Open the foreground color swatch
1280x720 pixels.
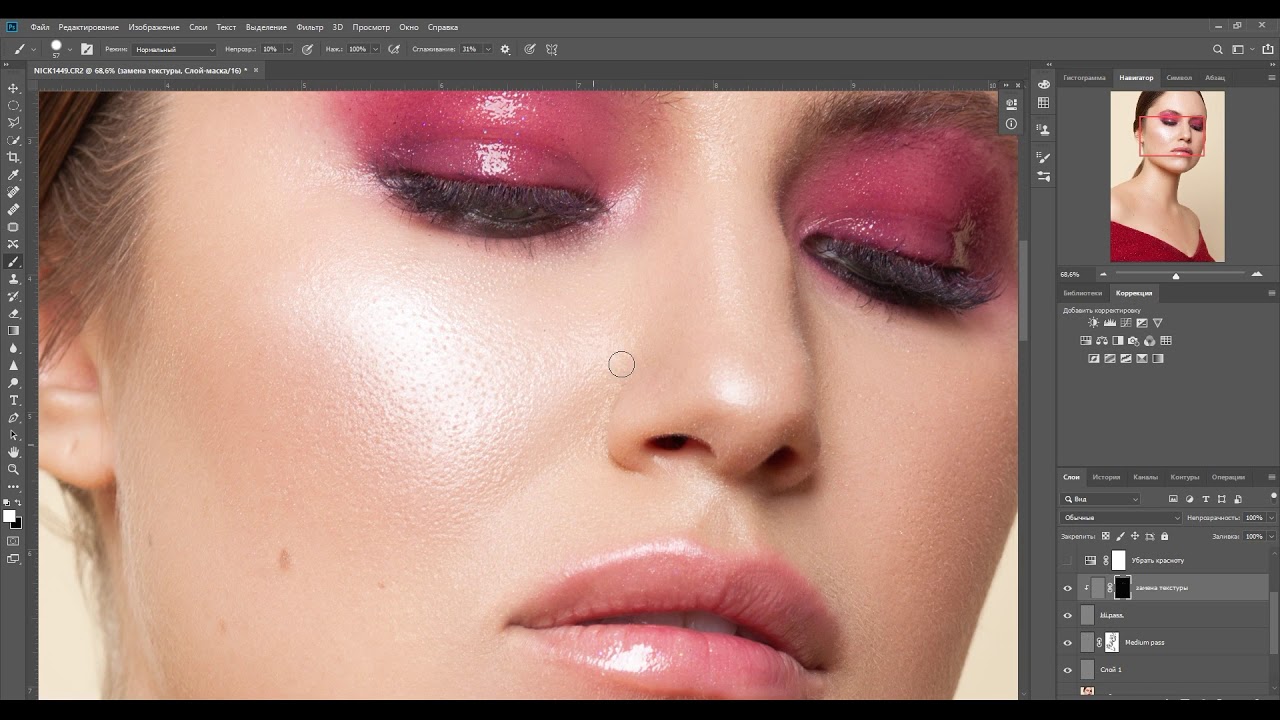(9, 516)
